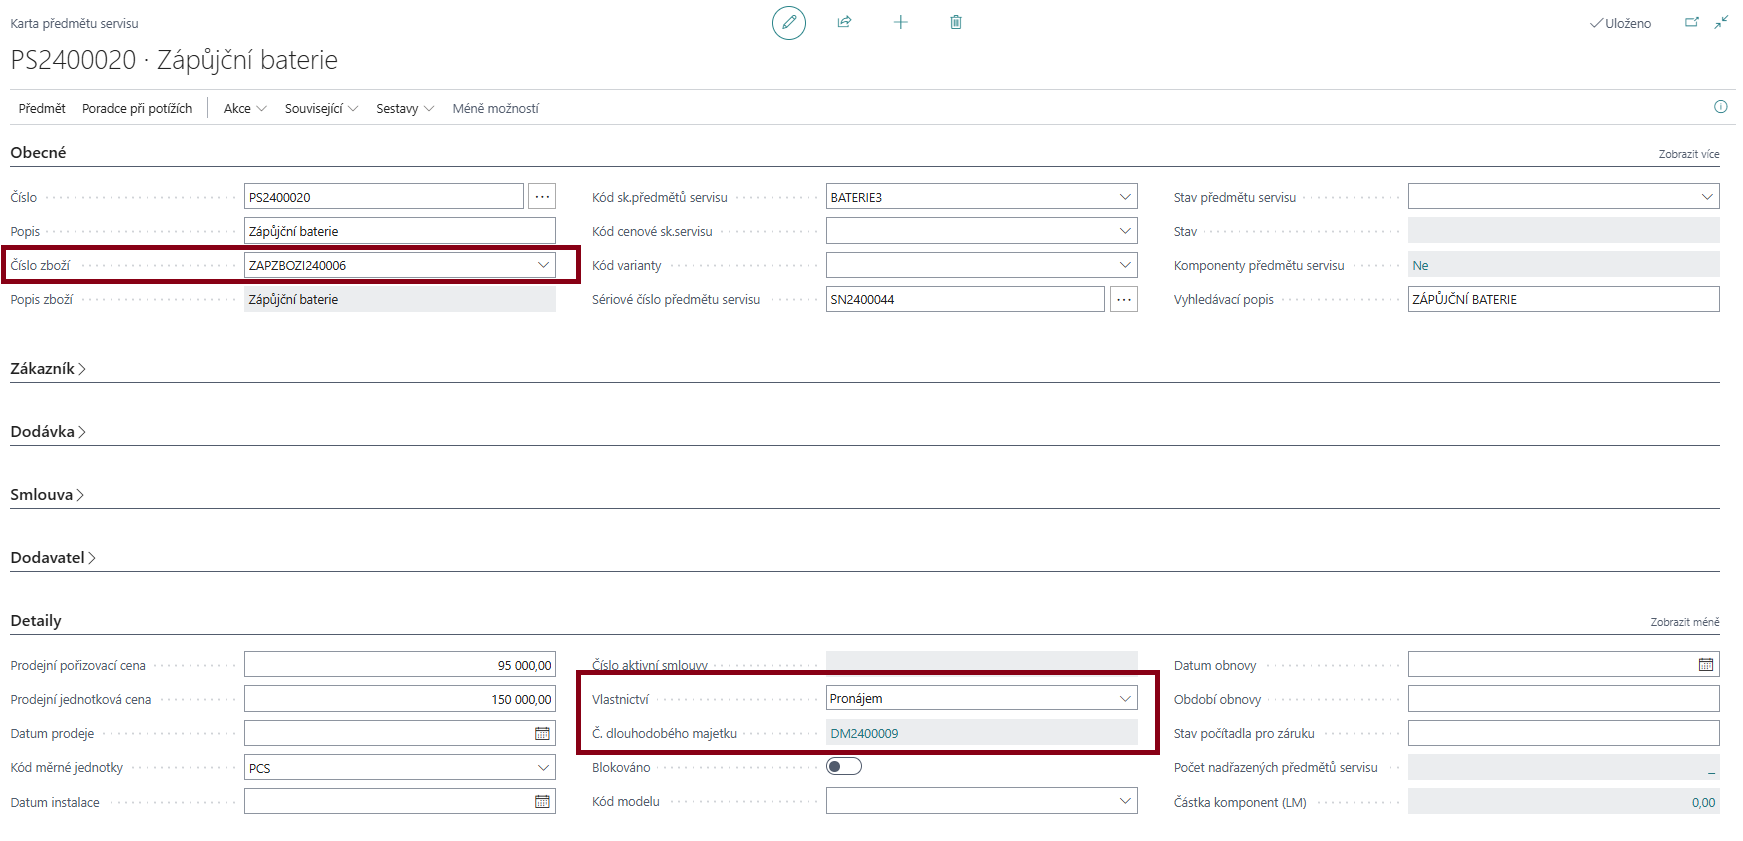Click the Popis input field
Viewport: 1743px width, 841px height.
pyautogui.click(x=400, y=231)
